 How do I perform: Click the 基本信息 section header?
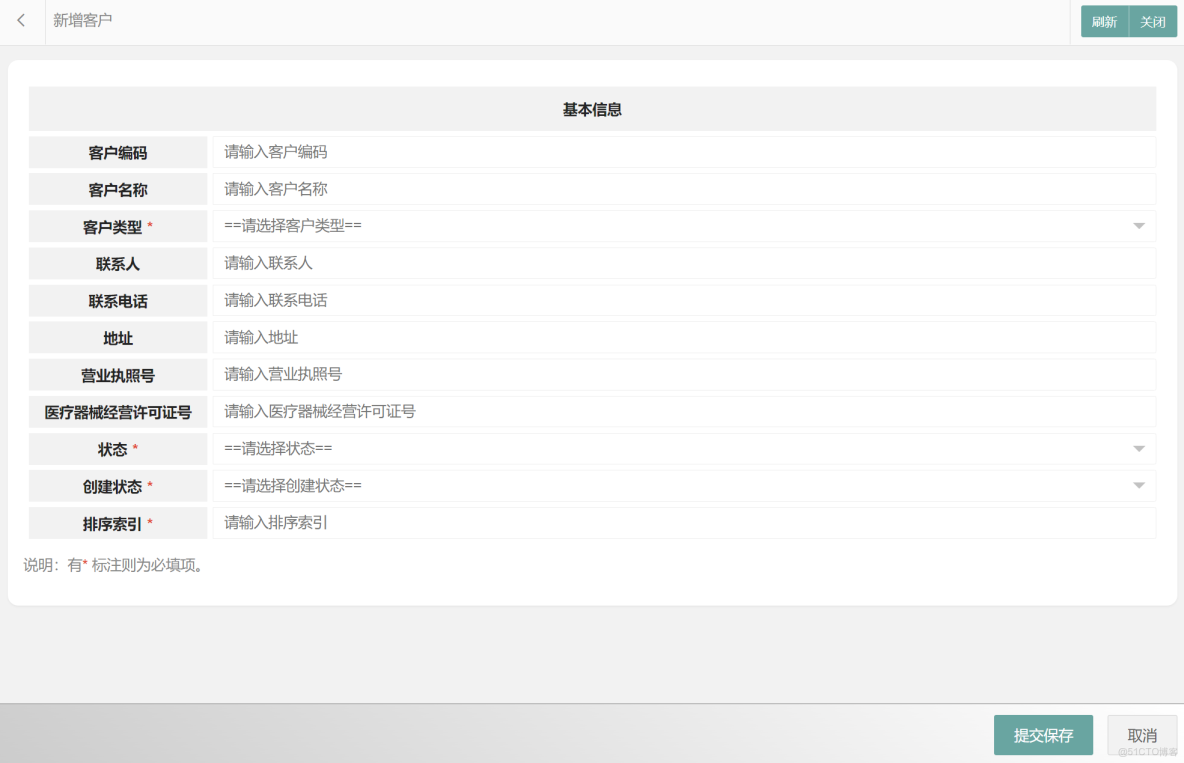(x=591, y=109)
